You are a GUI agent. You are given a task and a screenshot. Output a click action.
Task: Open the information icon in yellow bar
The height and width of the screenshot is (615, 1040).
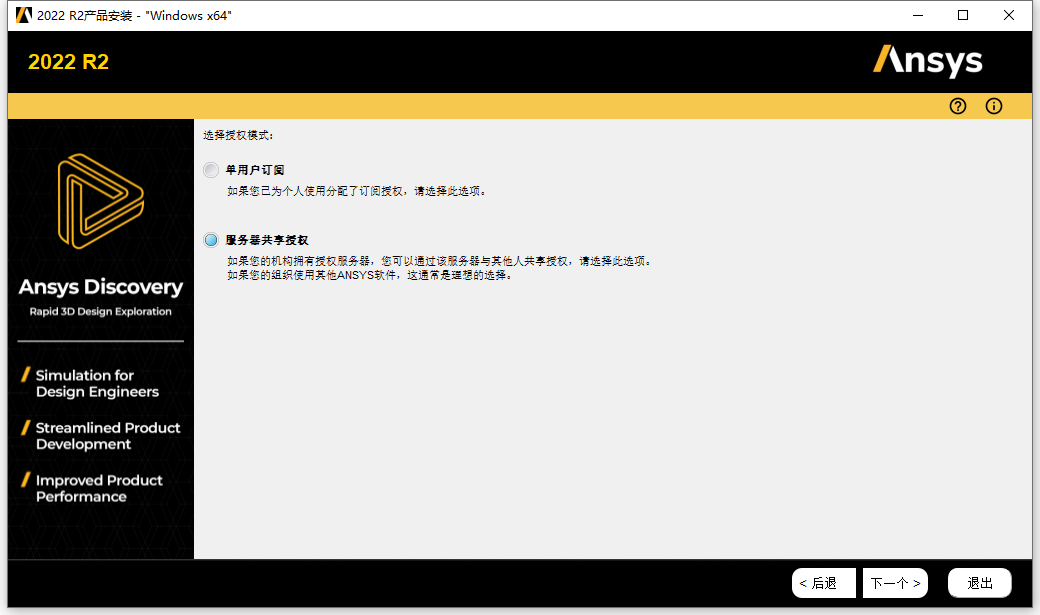[994, 106]
